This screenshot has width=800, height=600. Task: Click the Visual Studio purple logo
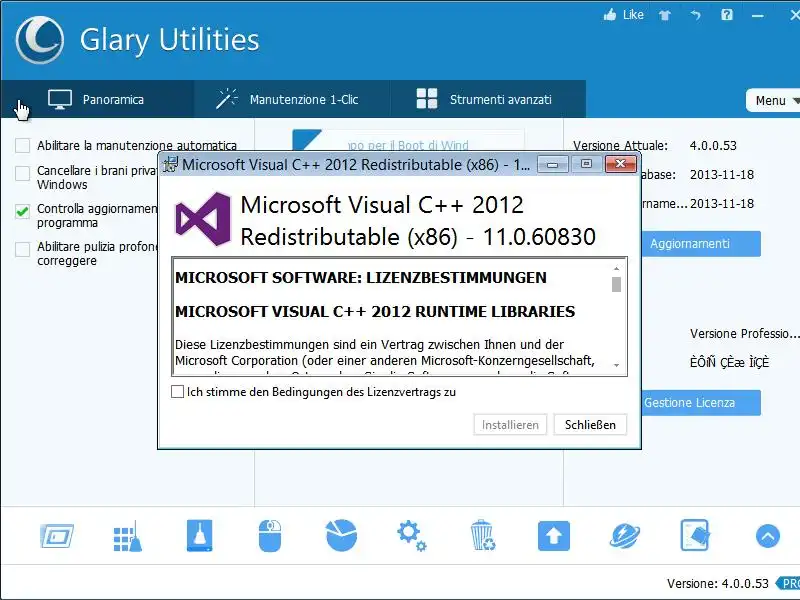pos(203,219)
